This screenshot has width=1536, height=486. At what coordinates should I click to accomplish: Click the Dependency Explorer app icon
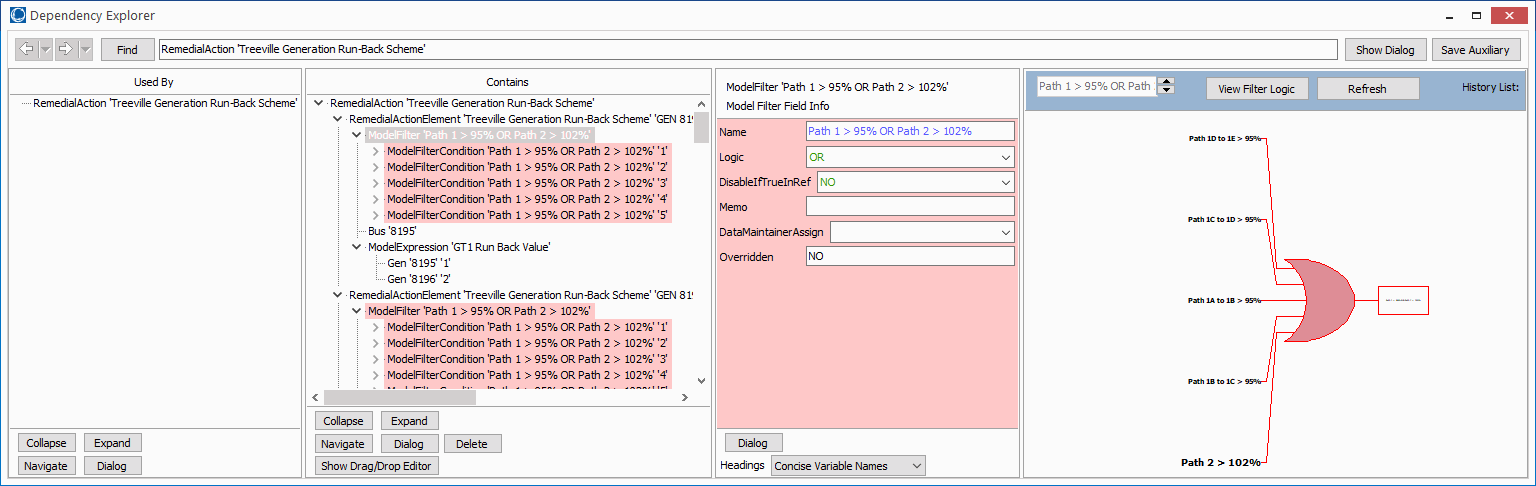tap(17, 16)
